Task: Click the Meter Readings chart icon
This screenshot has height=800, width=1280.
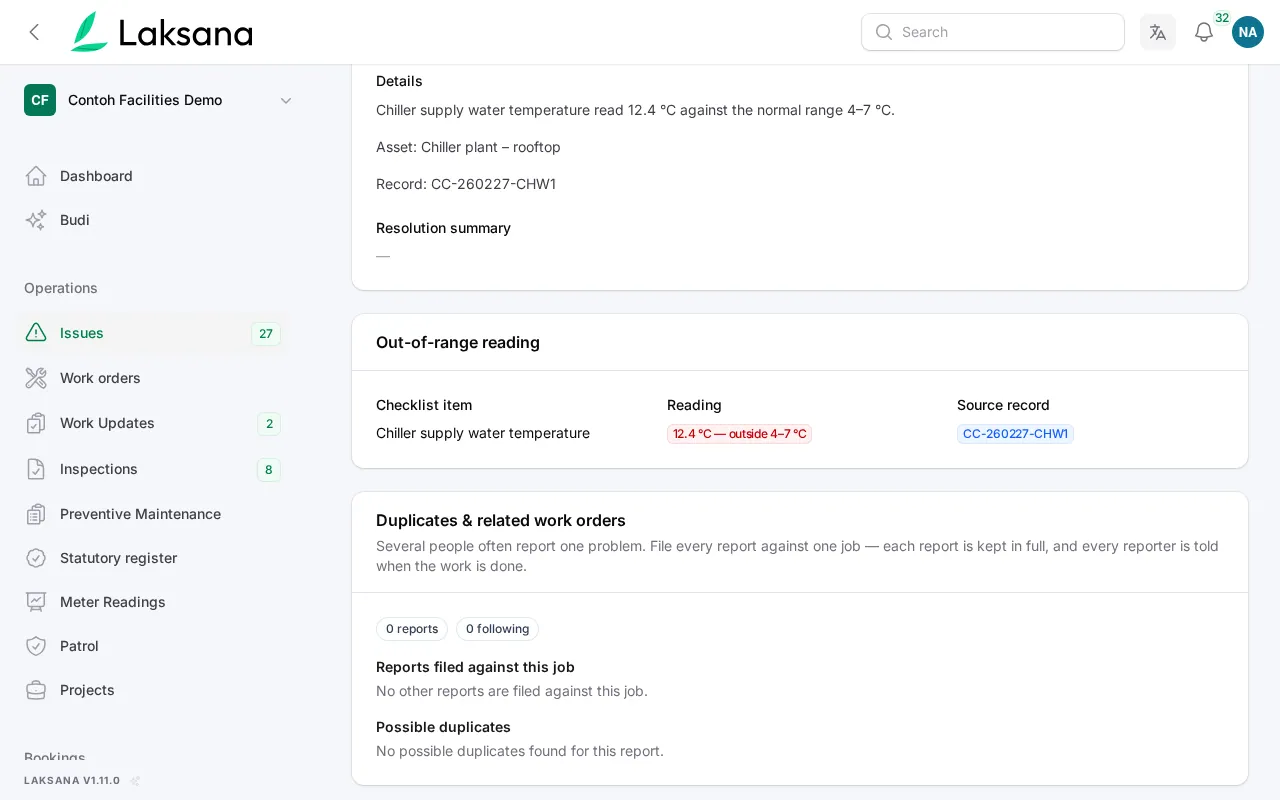Action: point(36,602)
